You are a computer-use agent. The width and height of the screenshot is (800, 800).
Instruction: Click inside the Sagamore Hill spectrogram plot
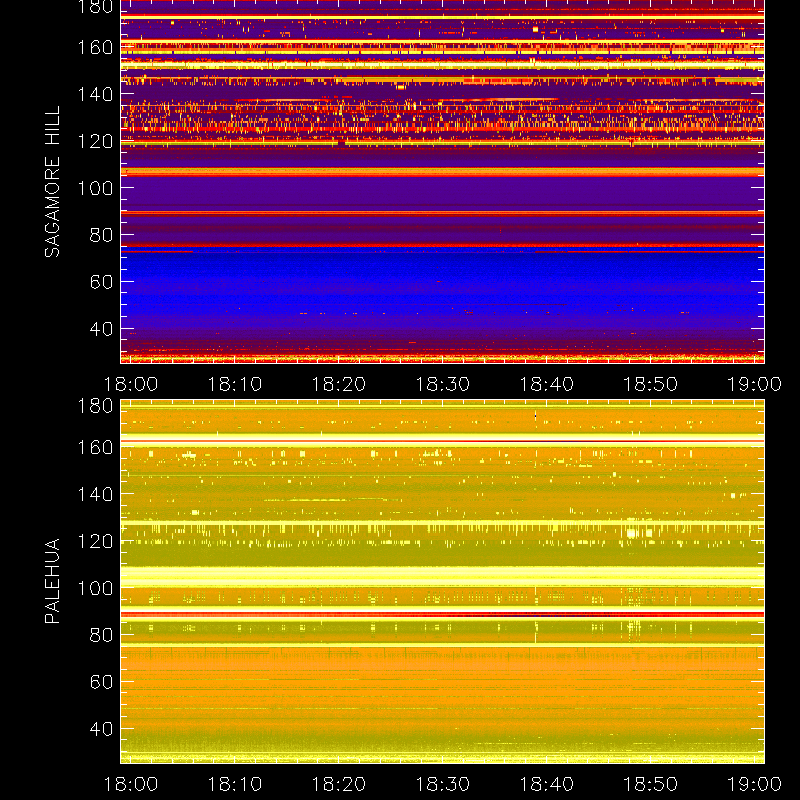coord(442,182)
